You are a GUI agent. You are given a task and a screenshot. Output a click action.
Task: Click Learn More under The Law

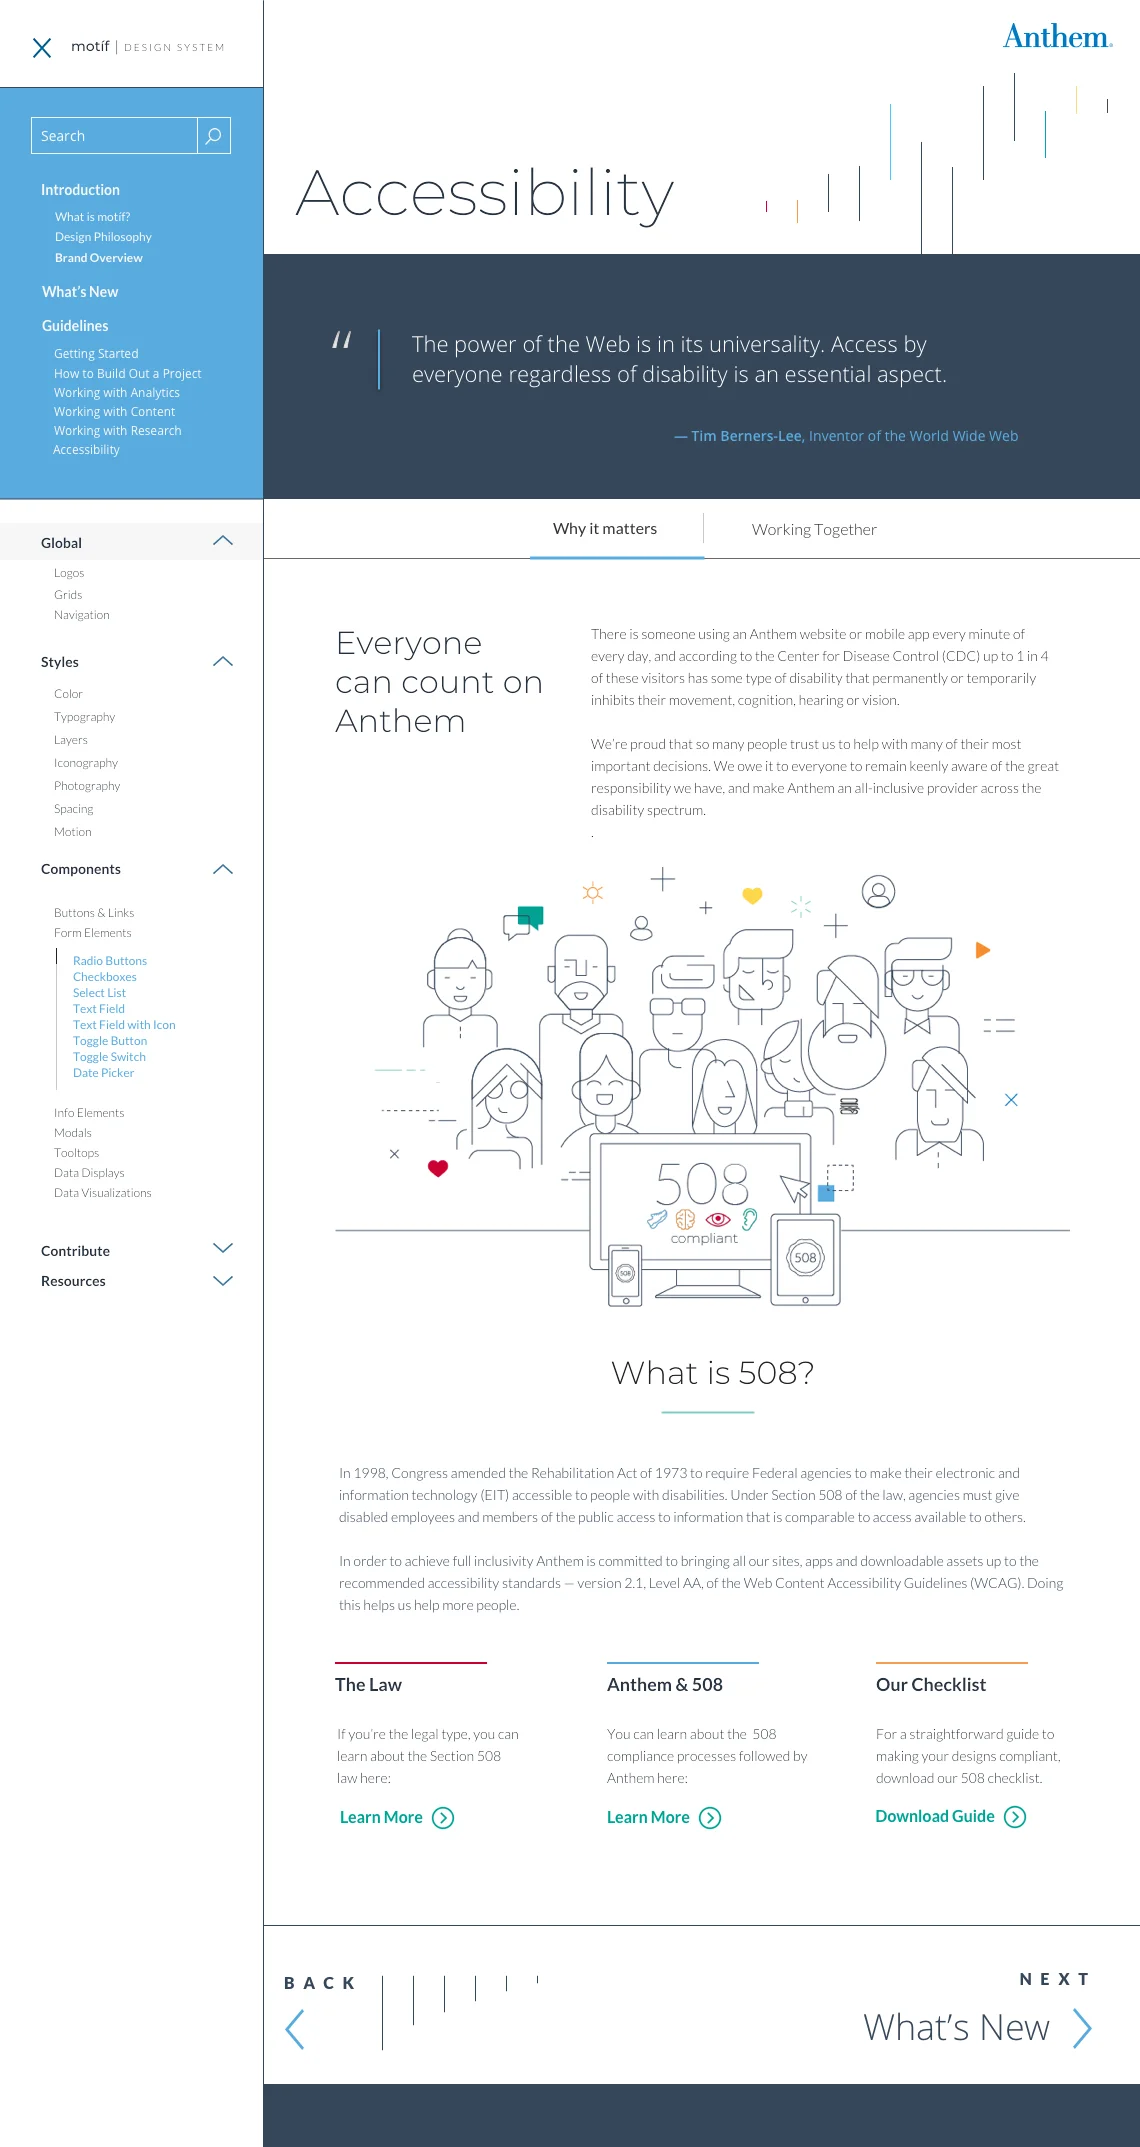[x=381, y=1817]
